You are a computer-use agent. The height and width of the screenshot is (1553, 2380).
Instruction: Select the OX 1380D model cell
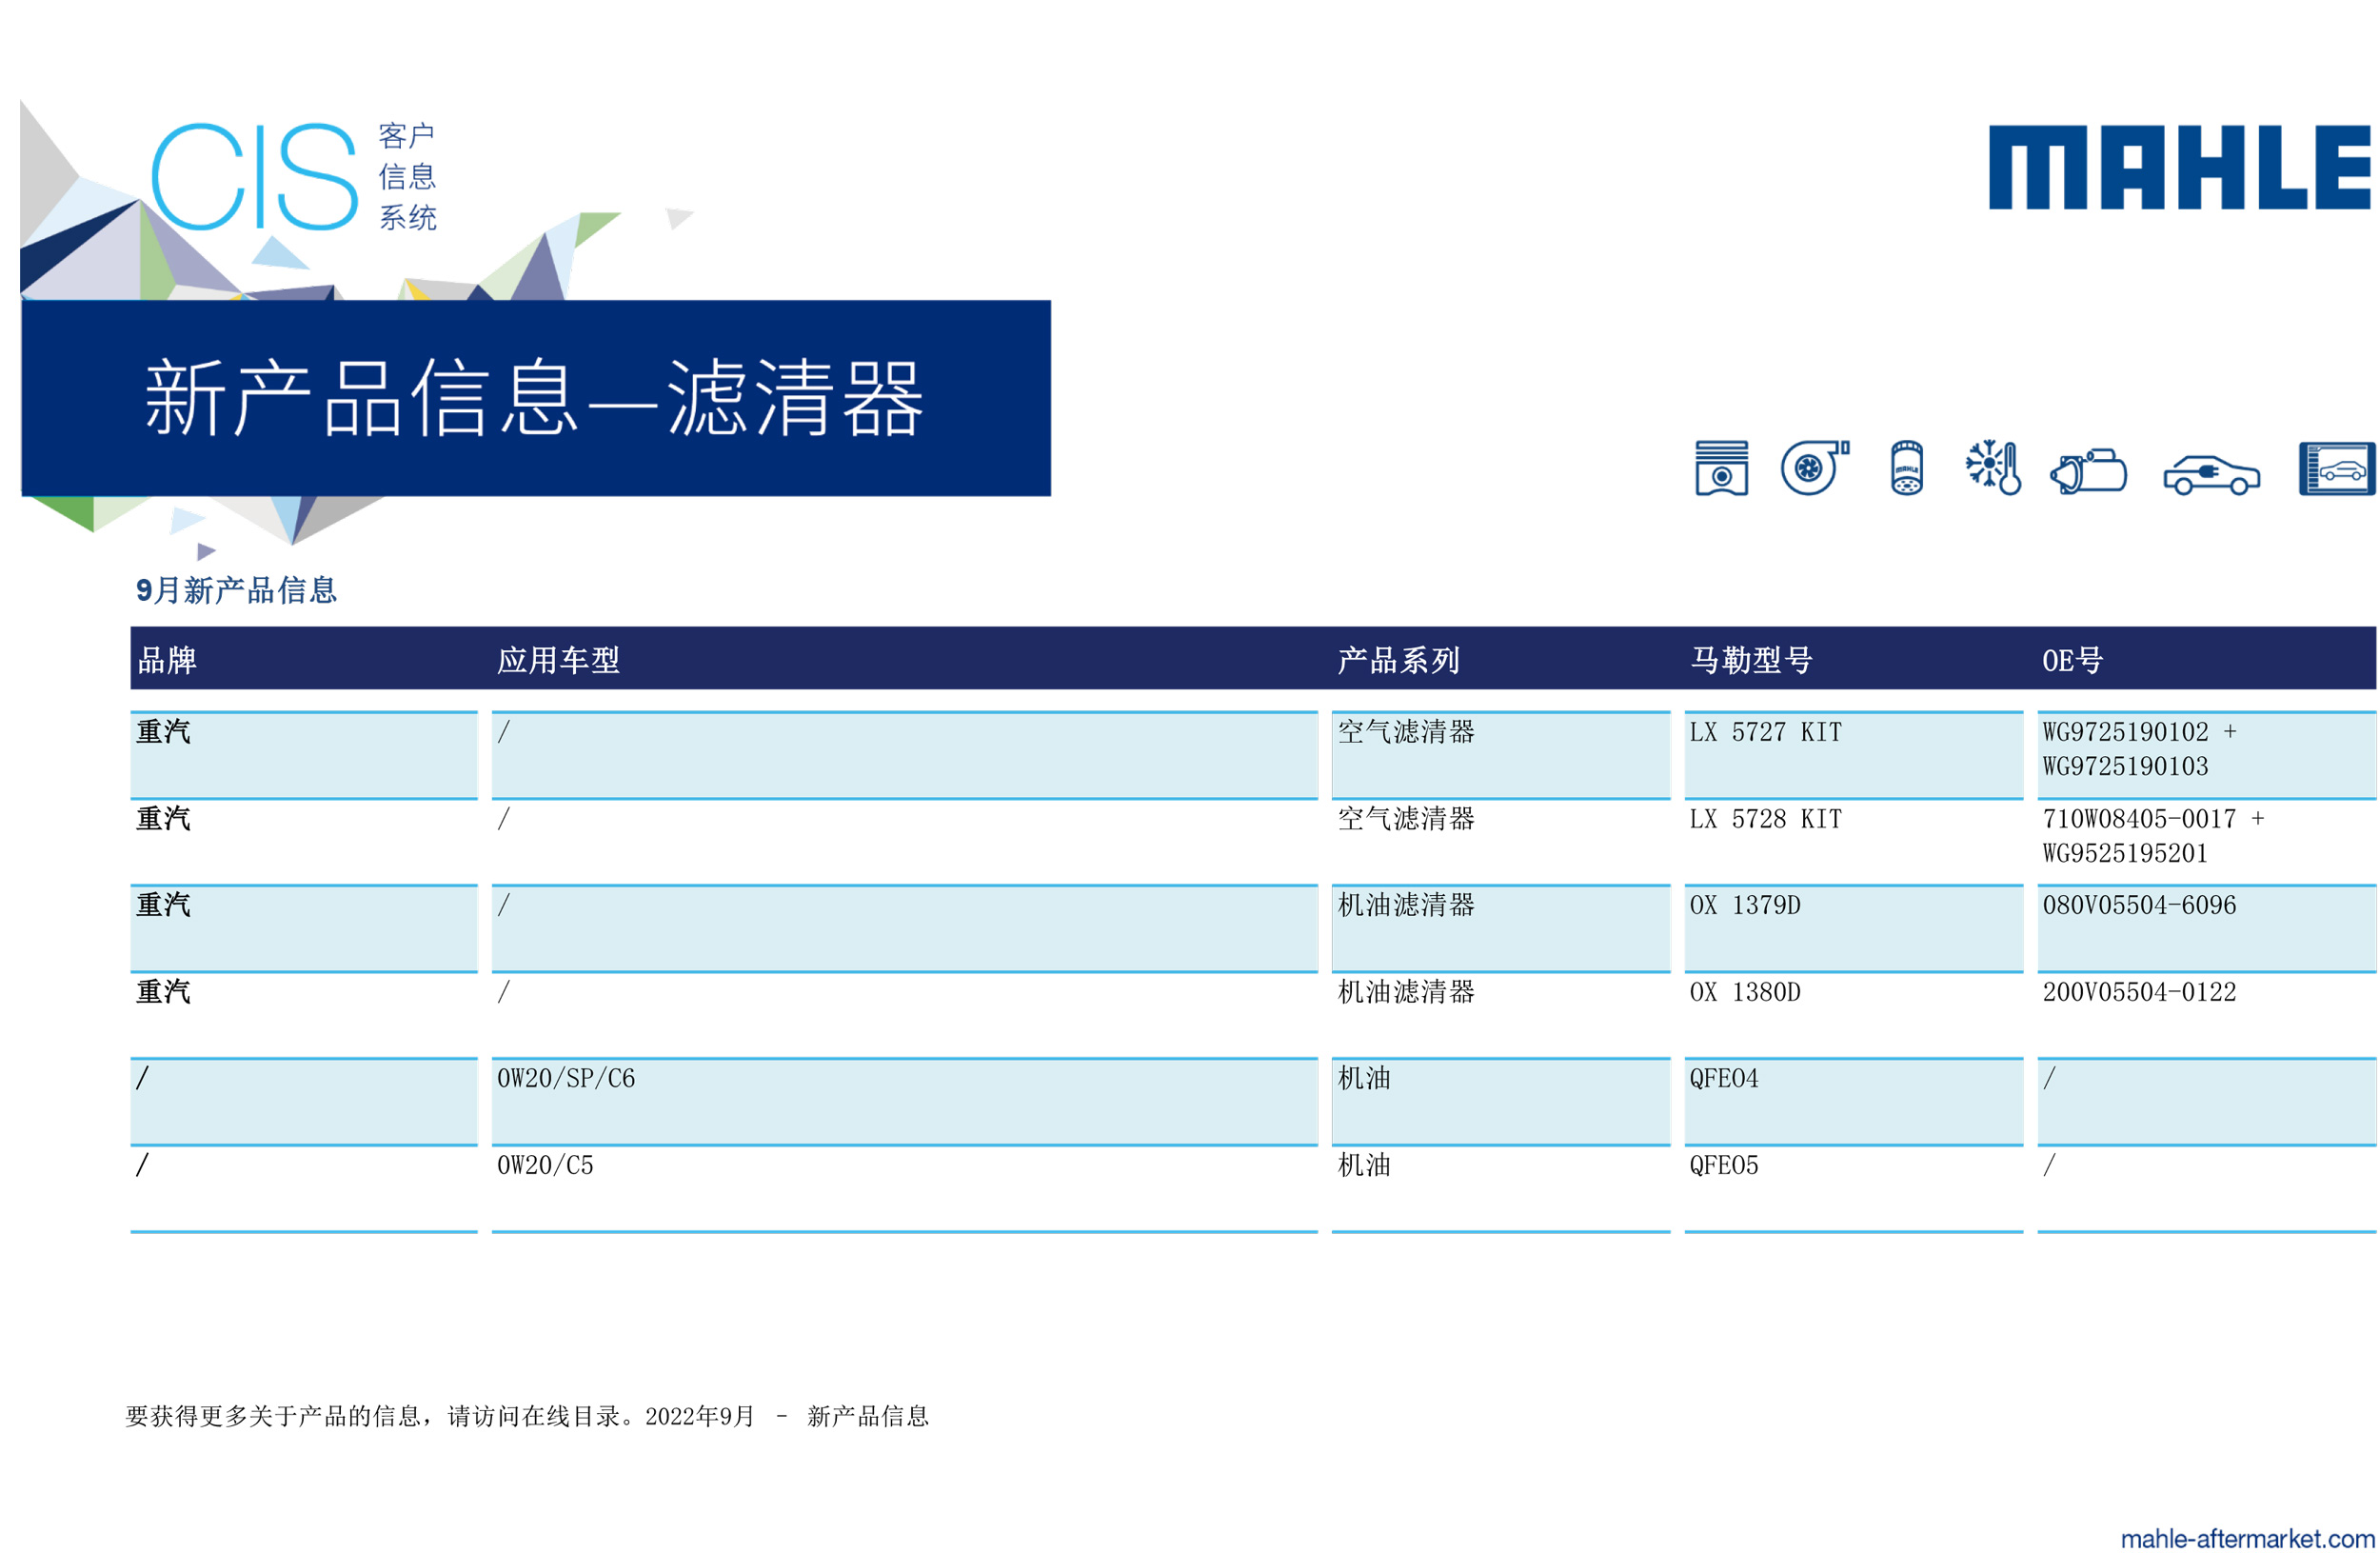pyautogui.click(x=1853, y=1015)
